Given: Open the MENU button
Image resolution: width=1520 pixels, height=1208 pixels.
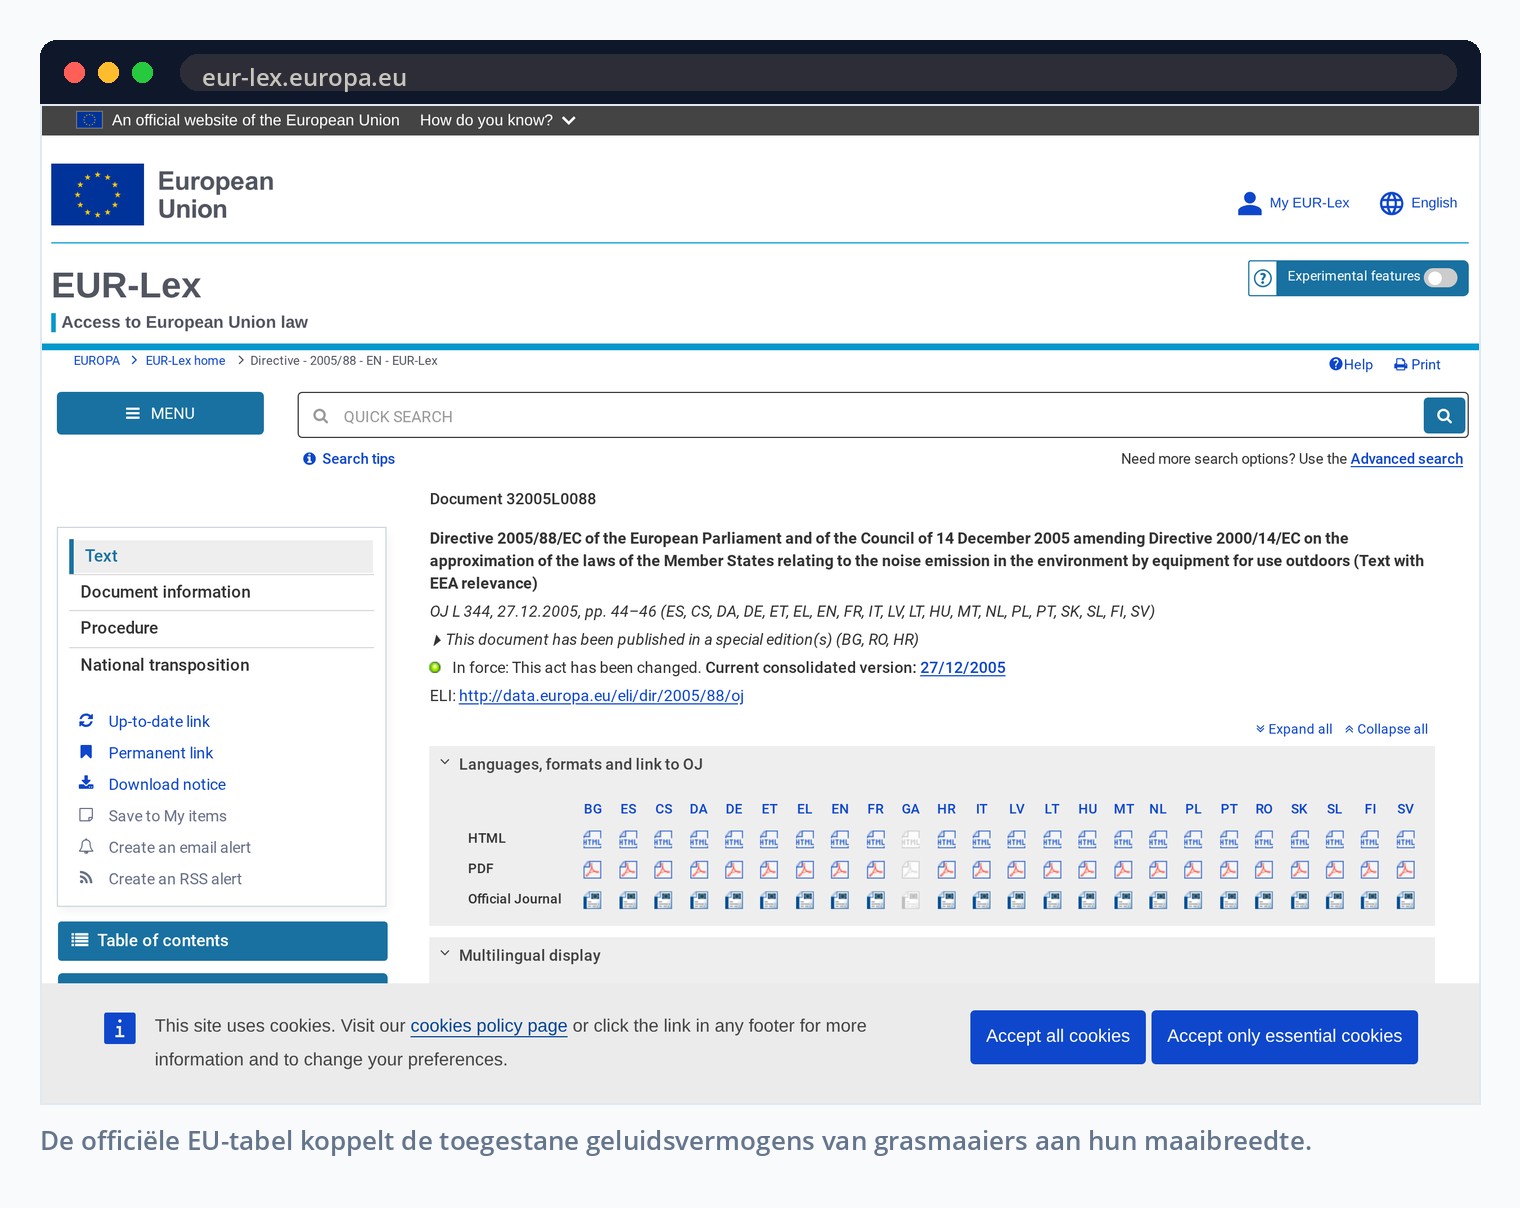Looking at the screenshot, I should click(160, 413).
